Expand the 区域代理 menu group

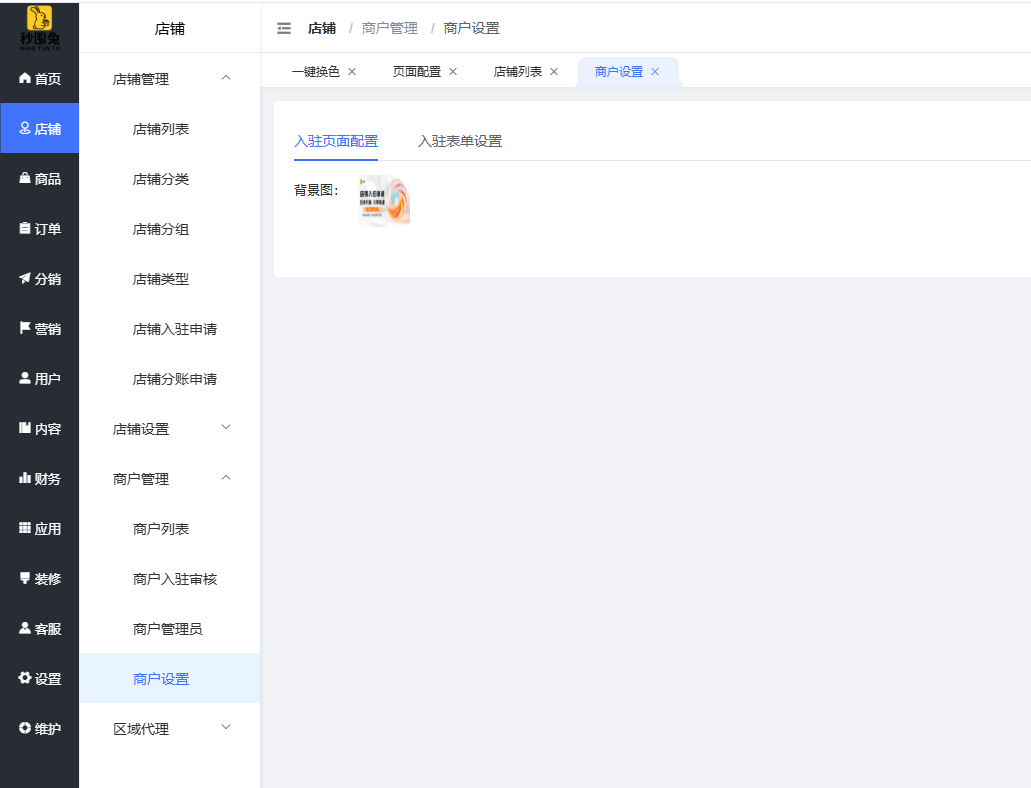click(x=169, y=729)
